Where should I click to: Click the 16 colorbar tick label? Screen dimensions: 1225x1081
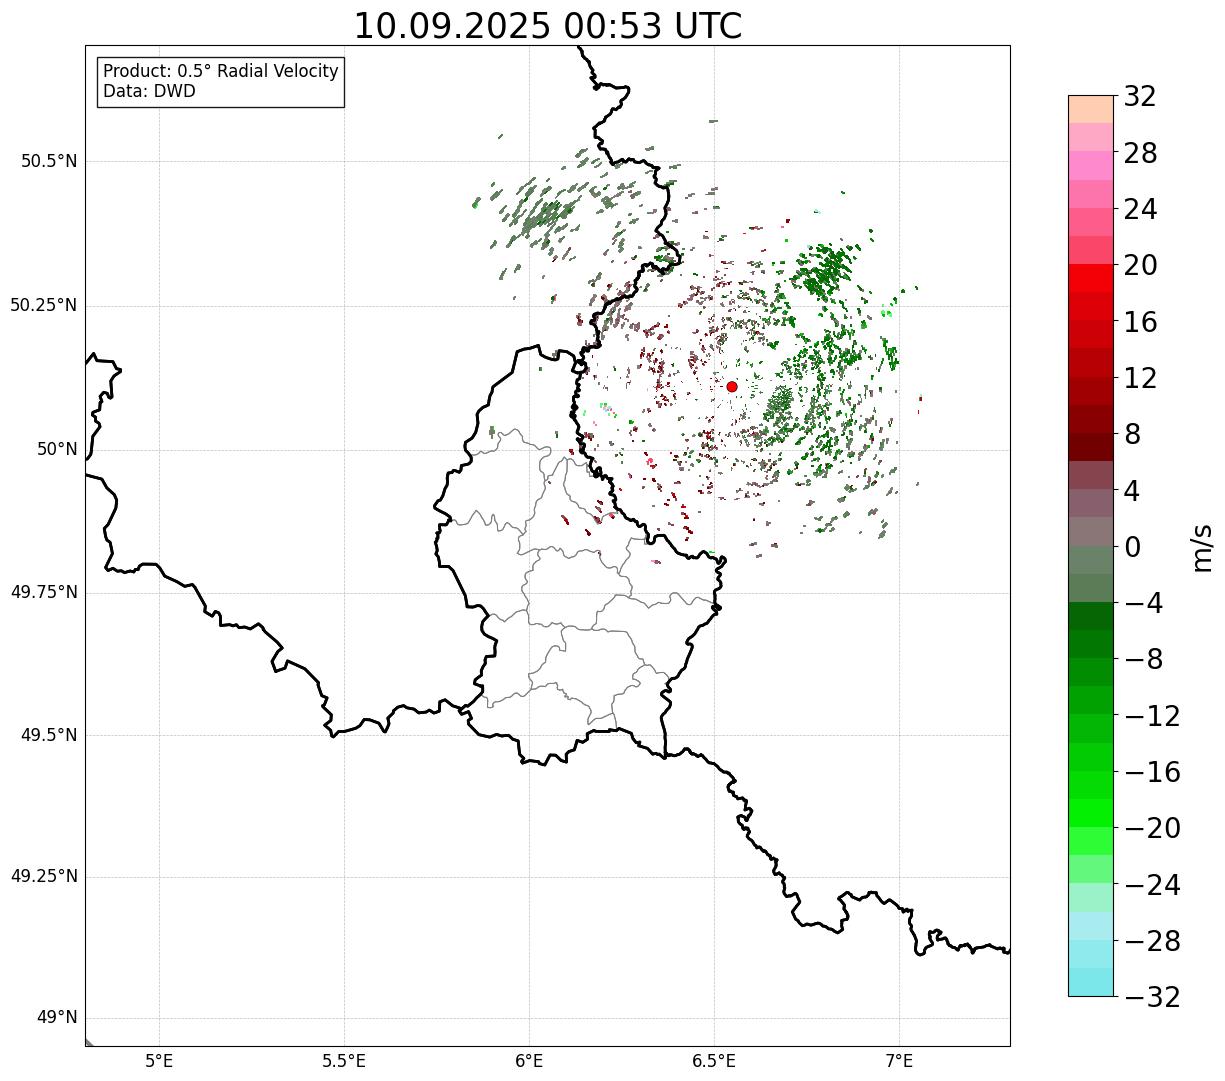point(1140,323)
